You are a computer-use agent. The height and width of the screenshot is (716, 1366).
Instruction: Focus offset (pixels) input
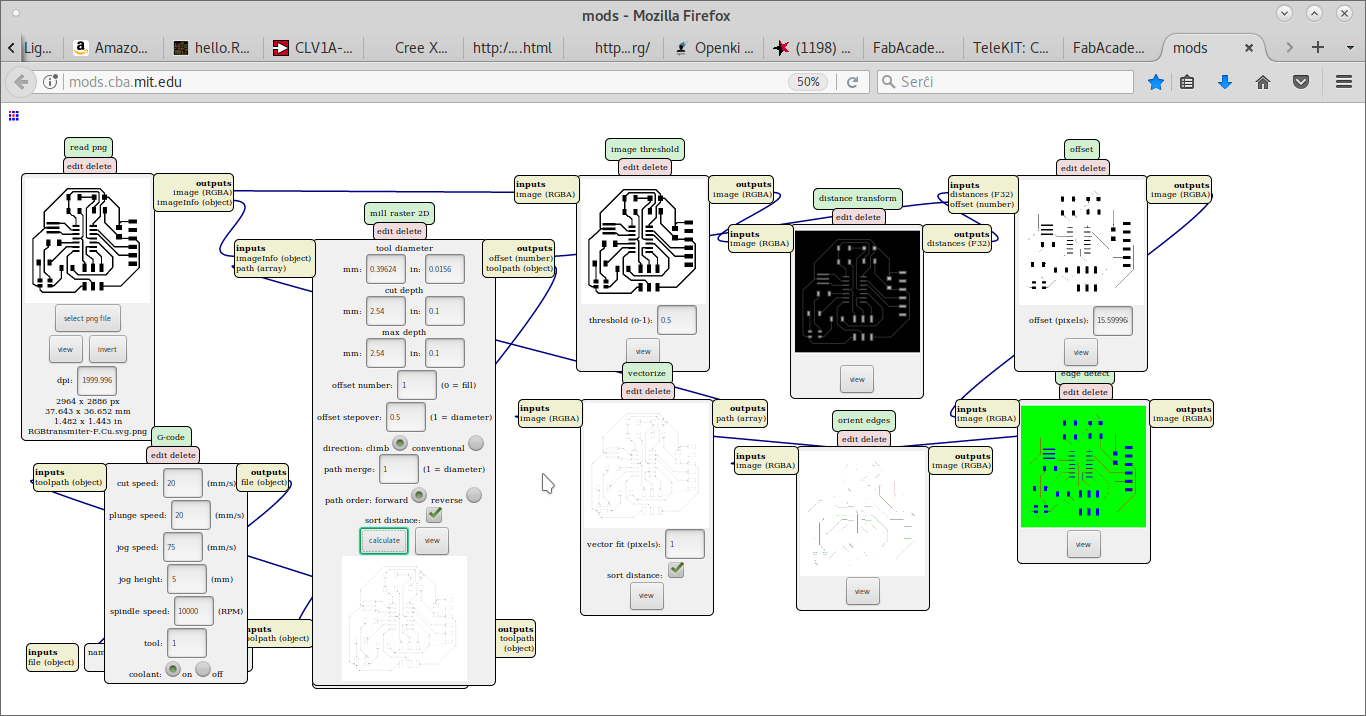coord(1113,320)
